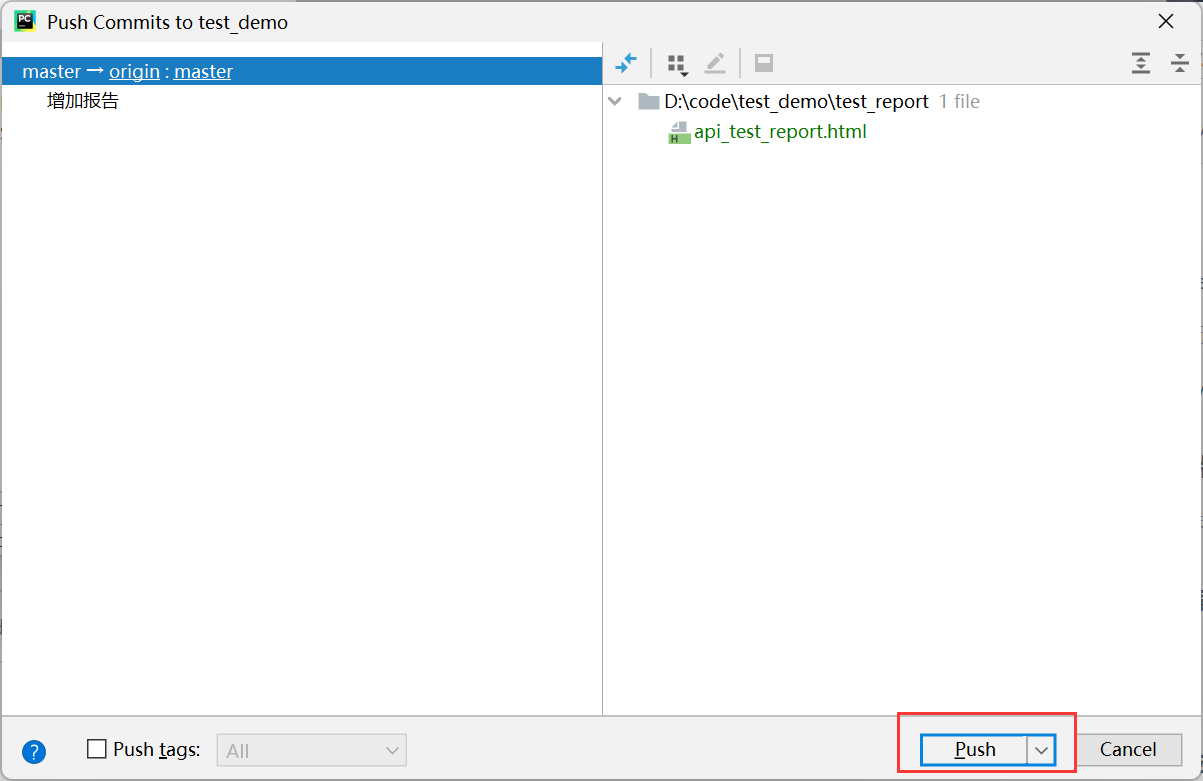Collapse the test_report folder node
This screenshot has width=1203, height=781.
[615, 102]
